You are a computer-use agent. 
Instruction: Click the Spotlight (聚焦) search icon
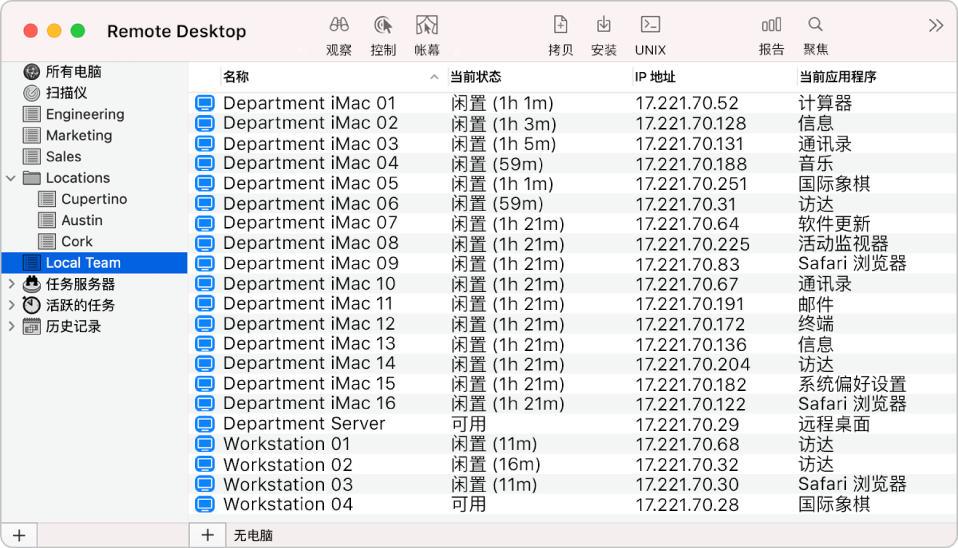coord(815,24)
